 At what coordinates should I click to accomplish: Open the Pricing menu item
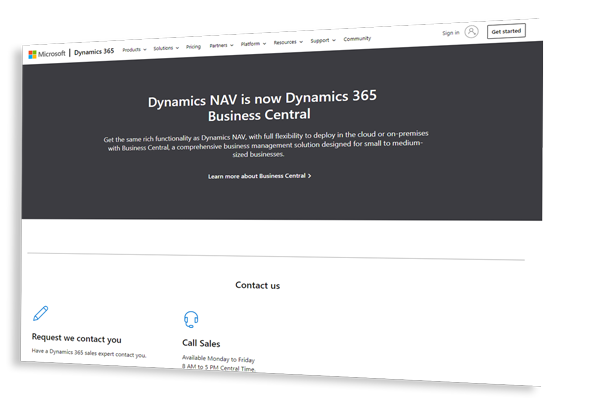pyautogui.click(x=193, y=46)
